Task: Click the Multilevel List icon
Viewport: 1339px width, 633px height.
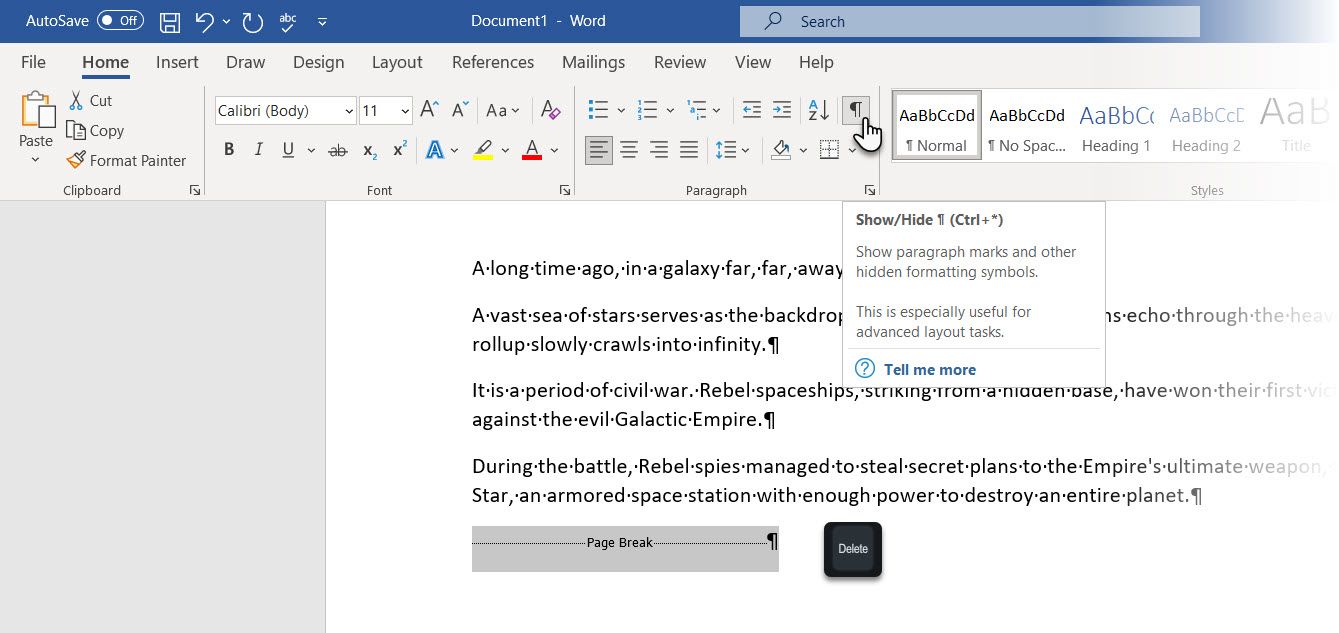Action: pyautogui.click(x=697, y=110)
